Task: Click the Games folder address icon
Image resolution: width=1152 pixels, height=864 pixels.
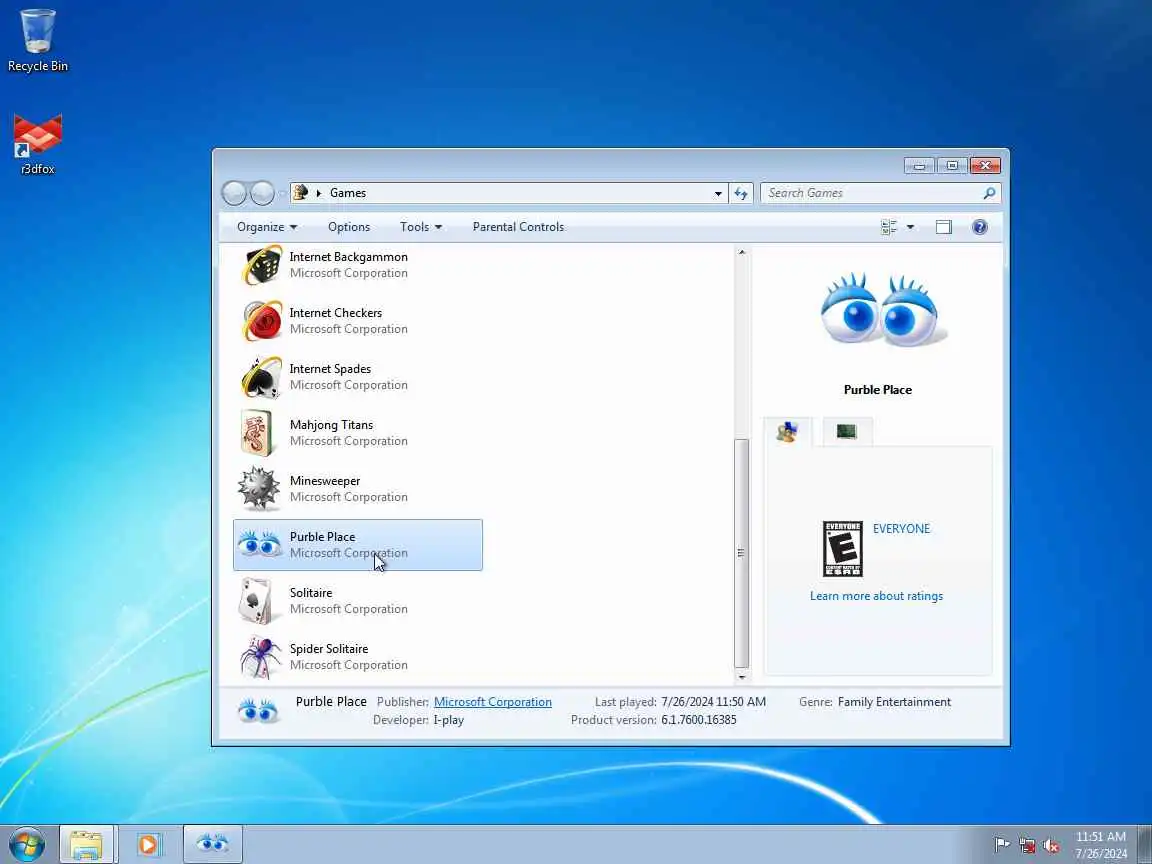Action: click(x=300, y=192)
